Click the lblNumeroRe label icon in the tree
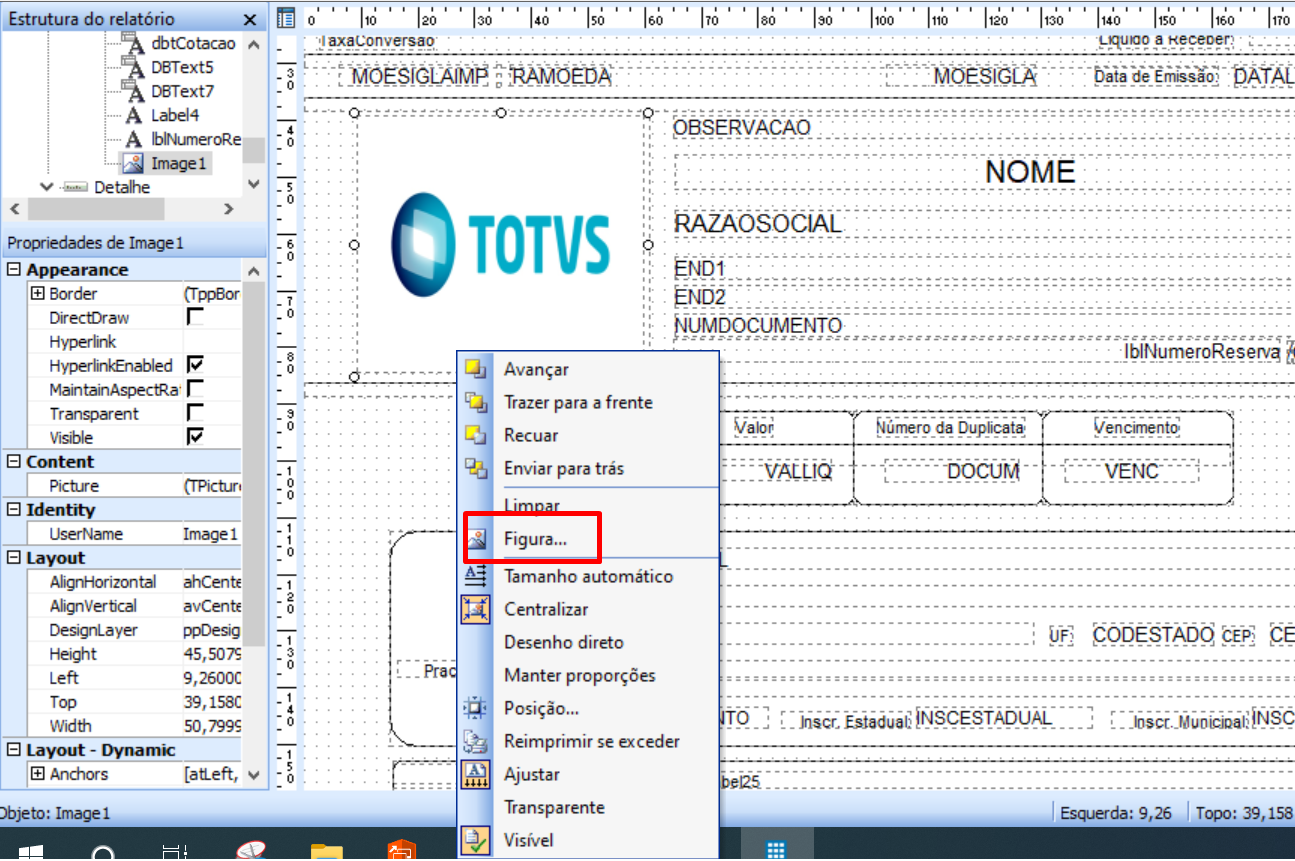The image size is (1295, 861). 133,139
